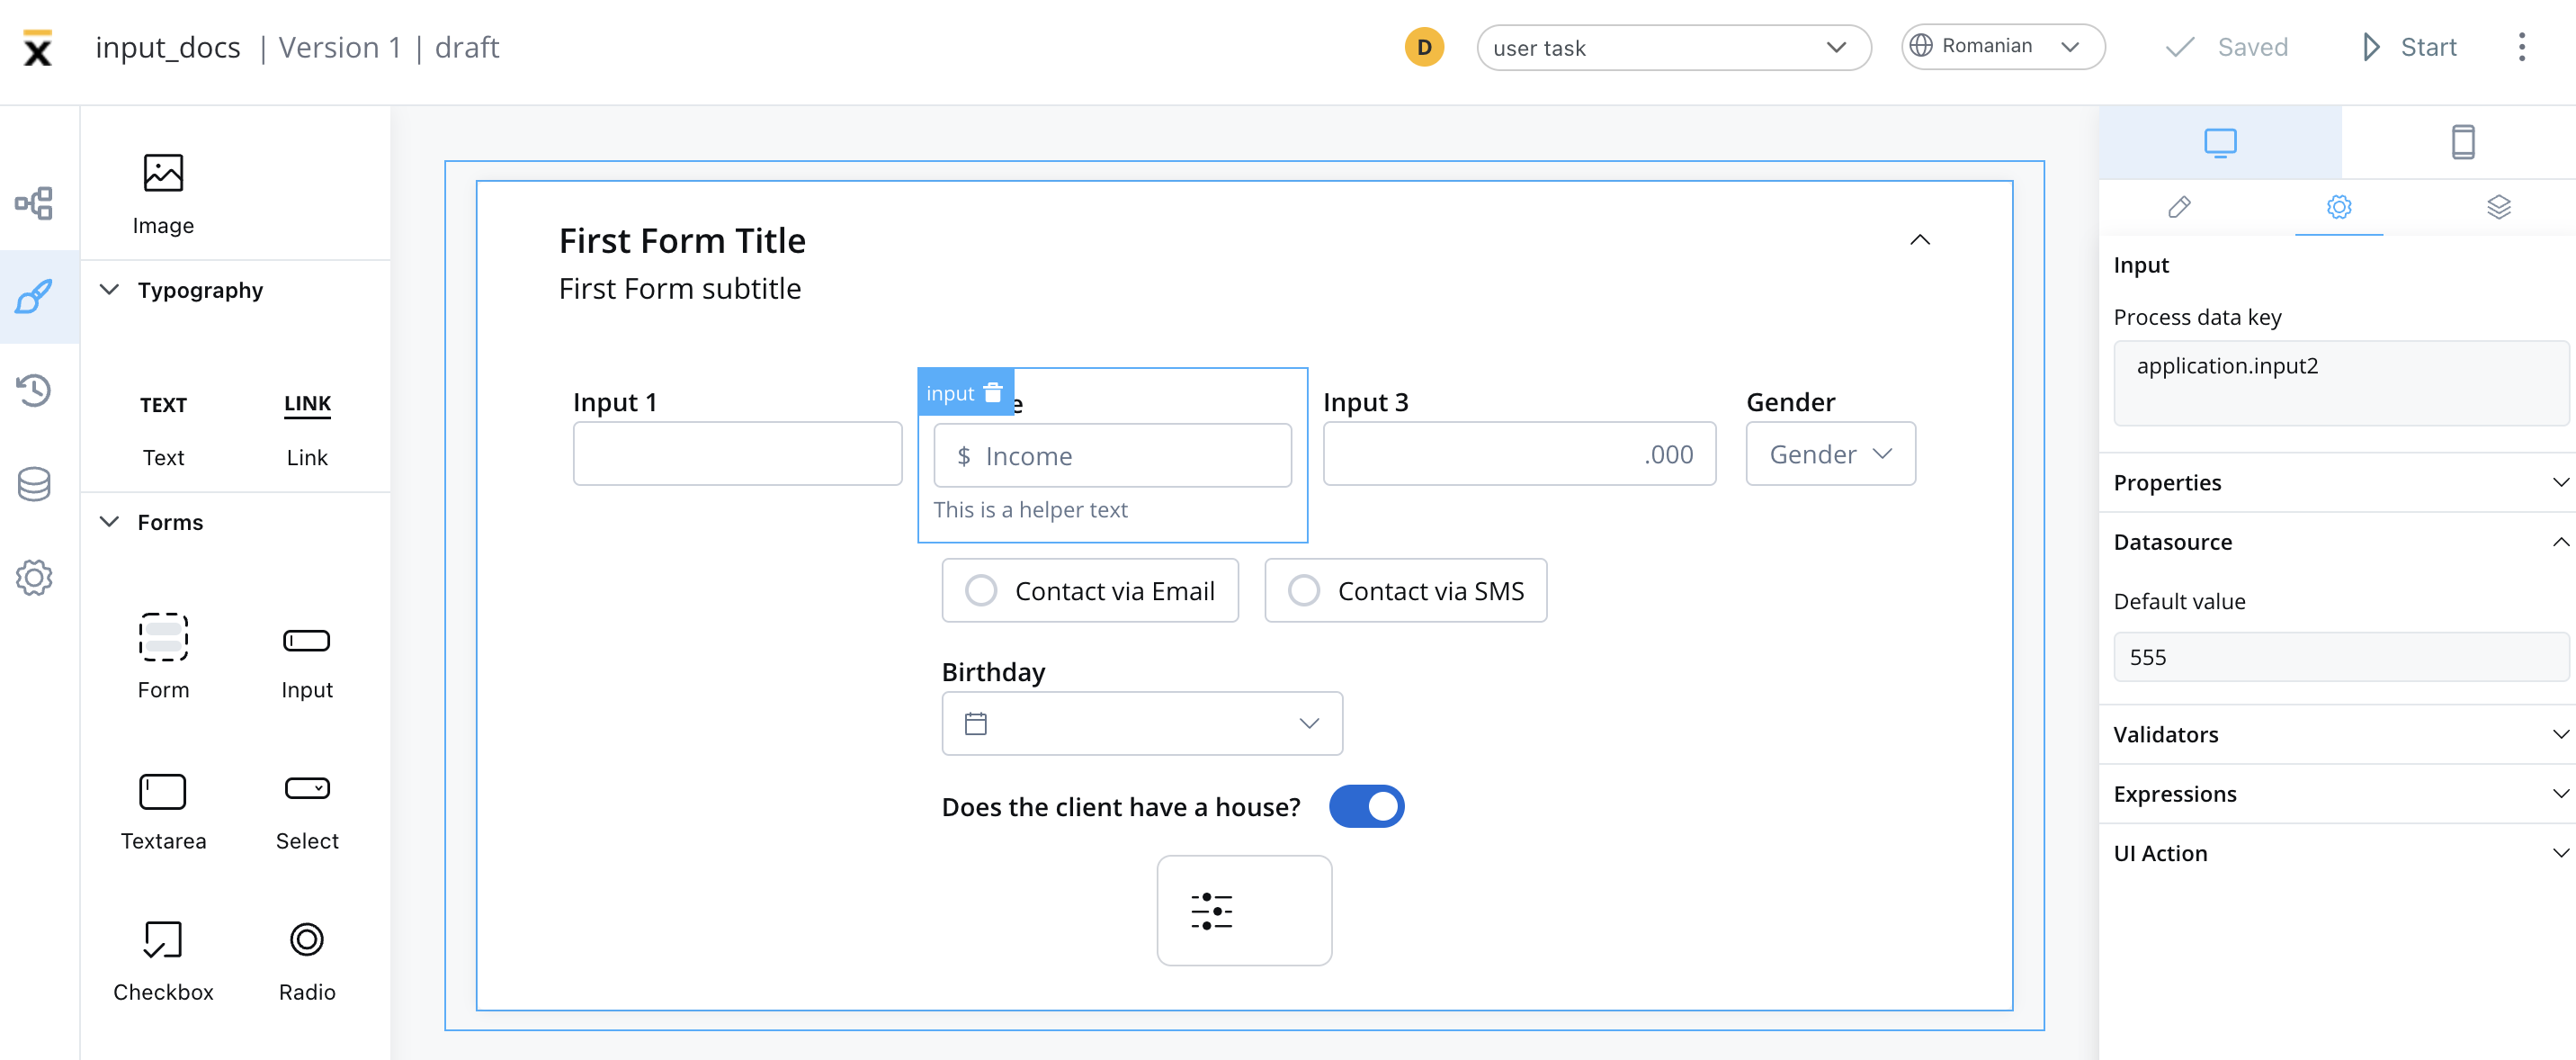Select the Checkbox component
Screen dimensions: 2576x1060
pyautogui.click(x=163, y=961)
